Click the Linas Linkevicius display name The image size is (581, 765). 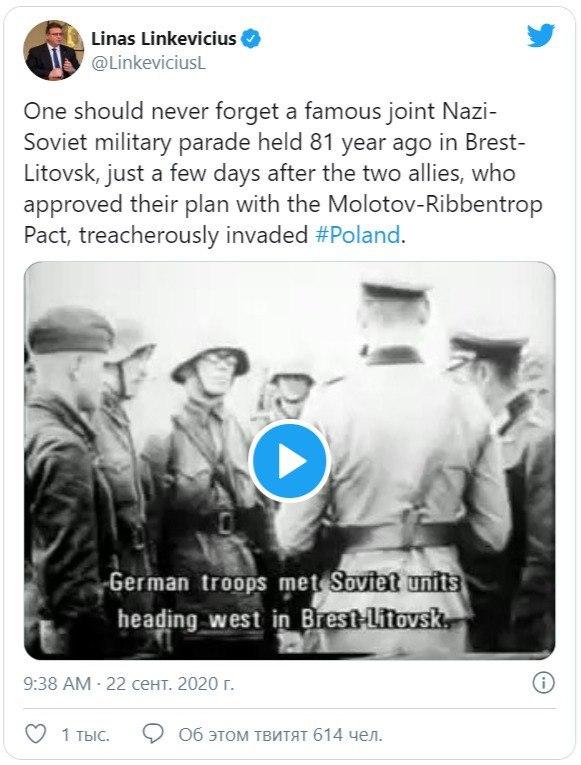164,39
